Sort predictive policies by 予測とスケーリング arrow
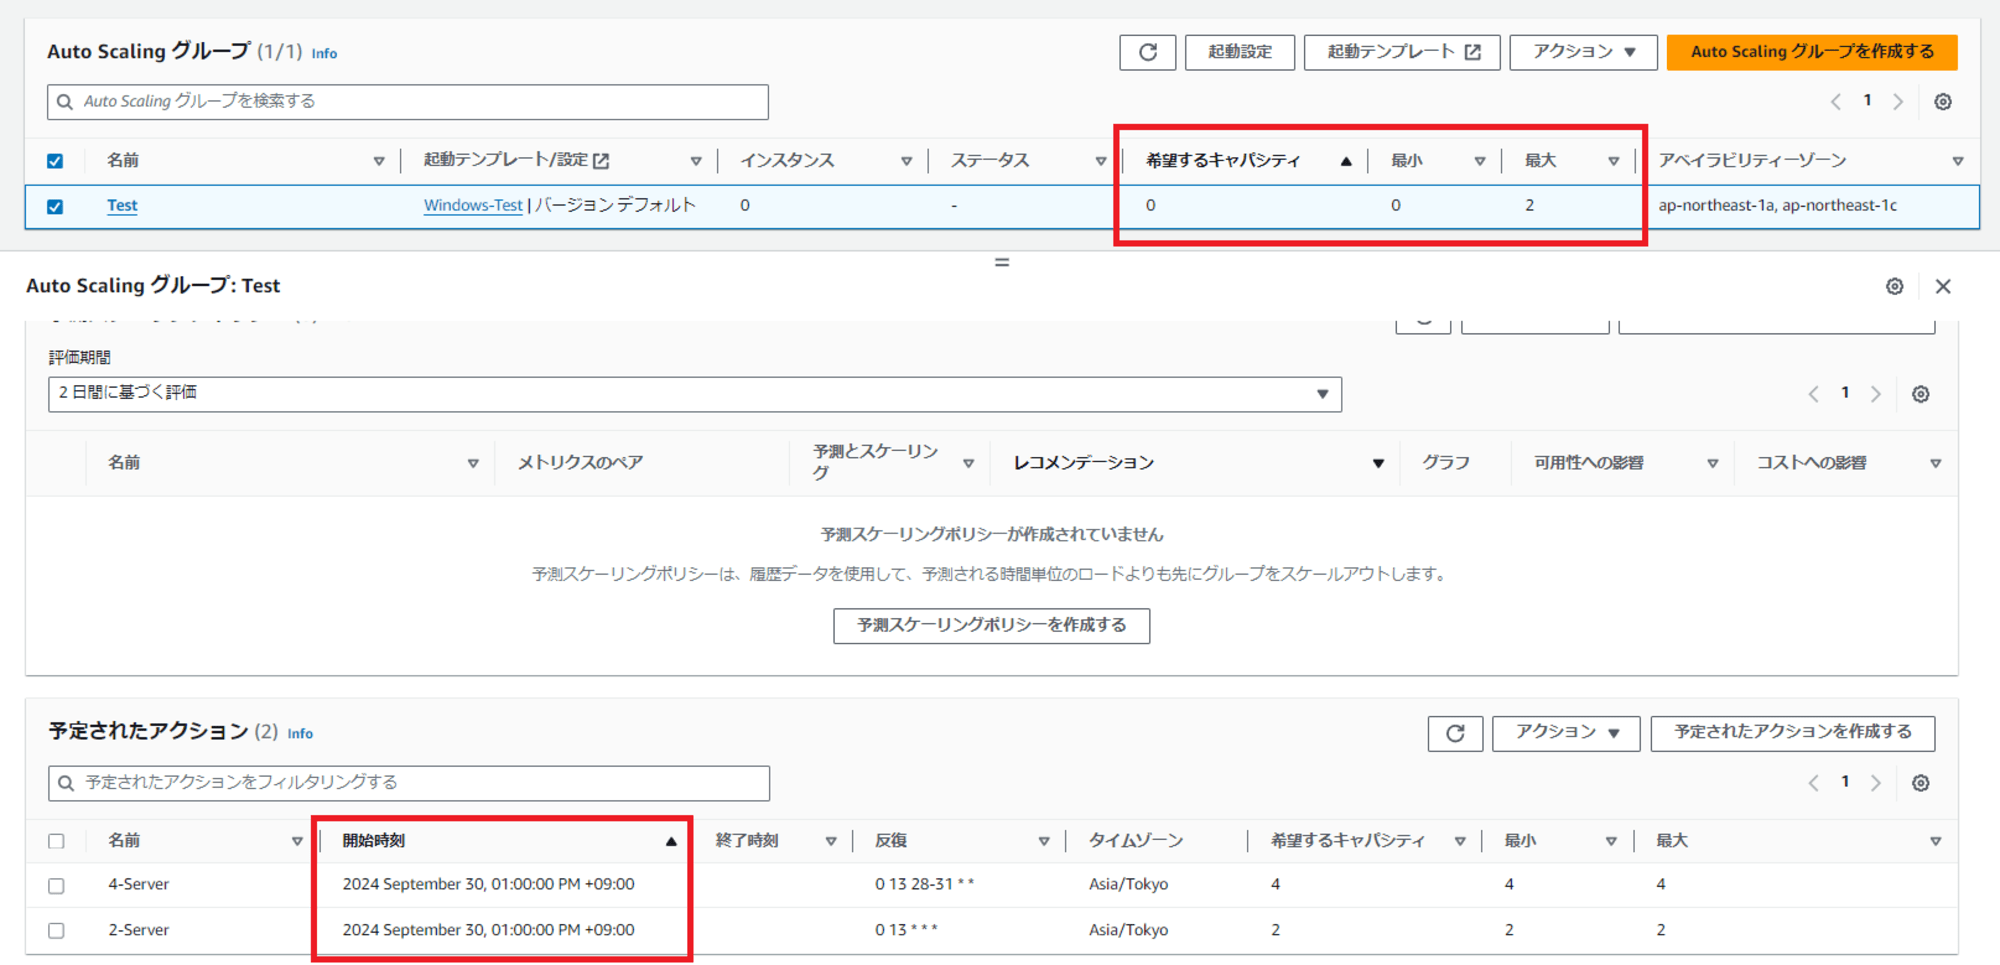2000x965 pixels. pos(968,463)
